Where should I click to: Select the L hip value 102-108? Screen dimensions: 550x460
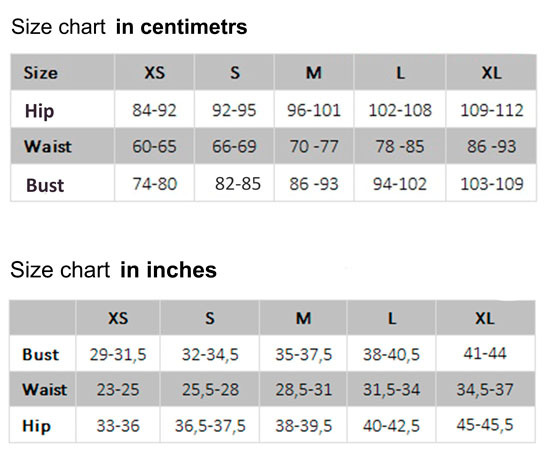pyautogui.click(x=400, y=110)
